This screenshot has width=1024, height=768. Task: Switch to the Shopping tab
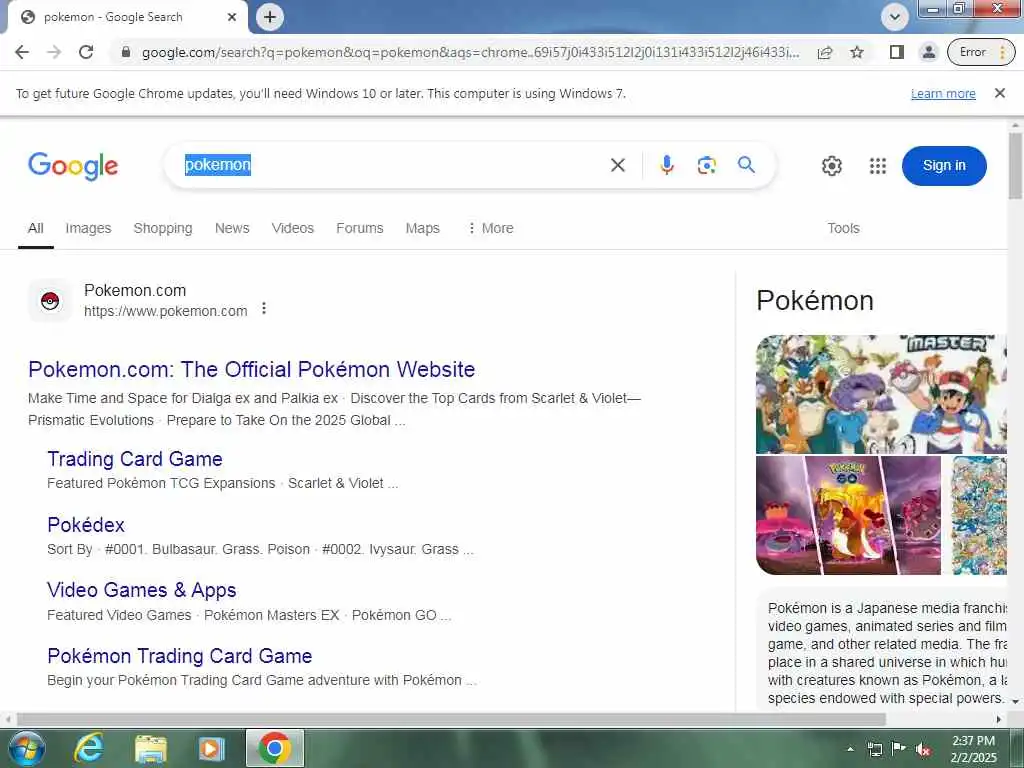(x=163, y=228)
